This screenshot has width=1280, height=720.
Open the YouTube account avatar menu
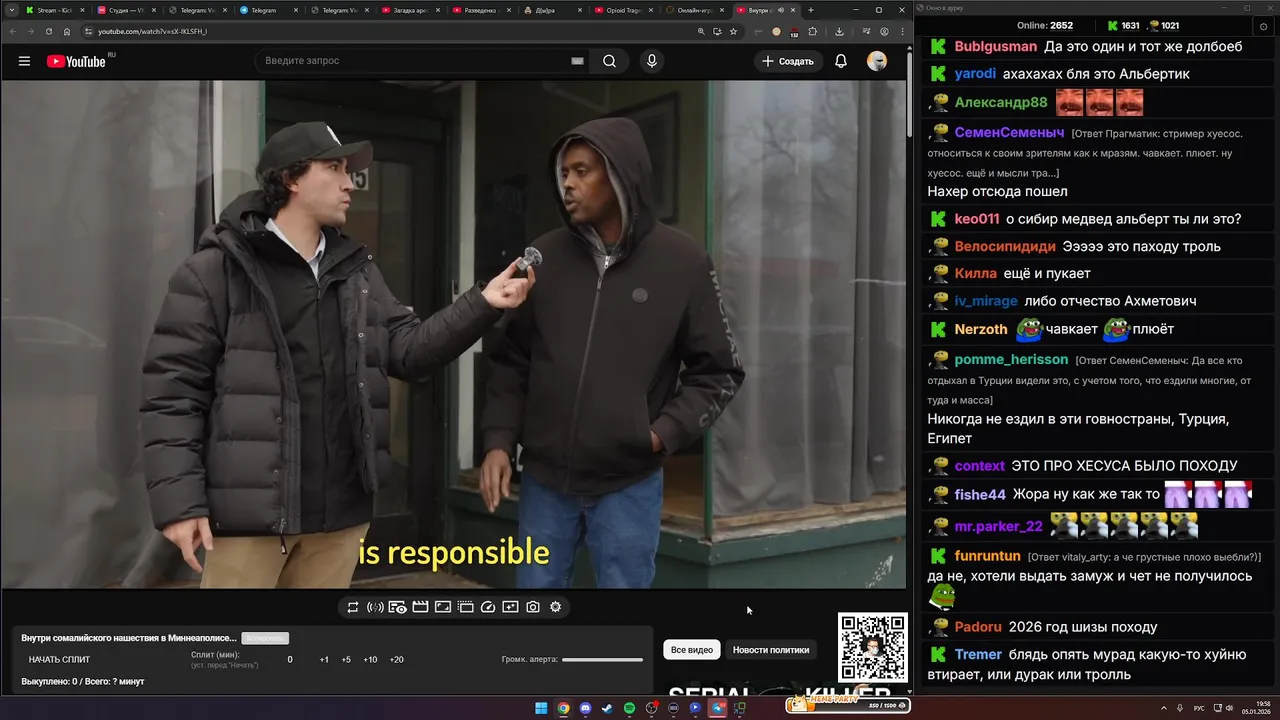tap(877, 61)
